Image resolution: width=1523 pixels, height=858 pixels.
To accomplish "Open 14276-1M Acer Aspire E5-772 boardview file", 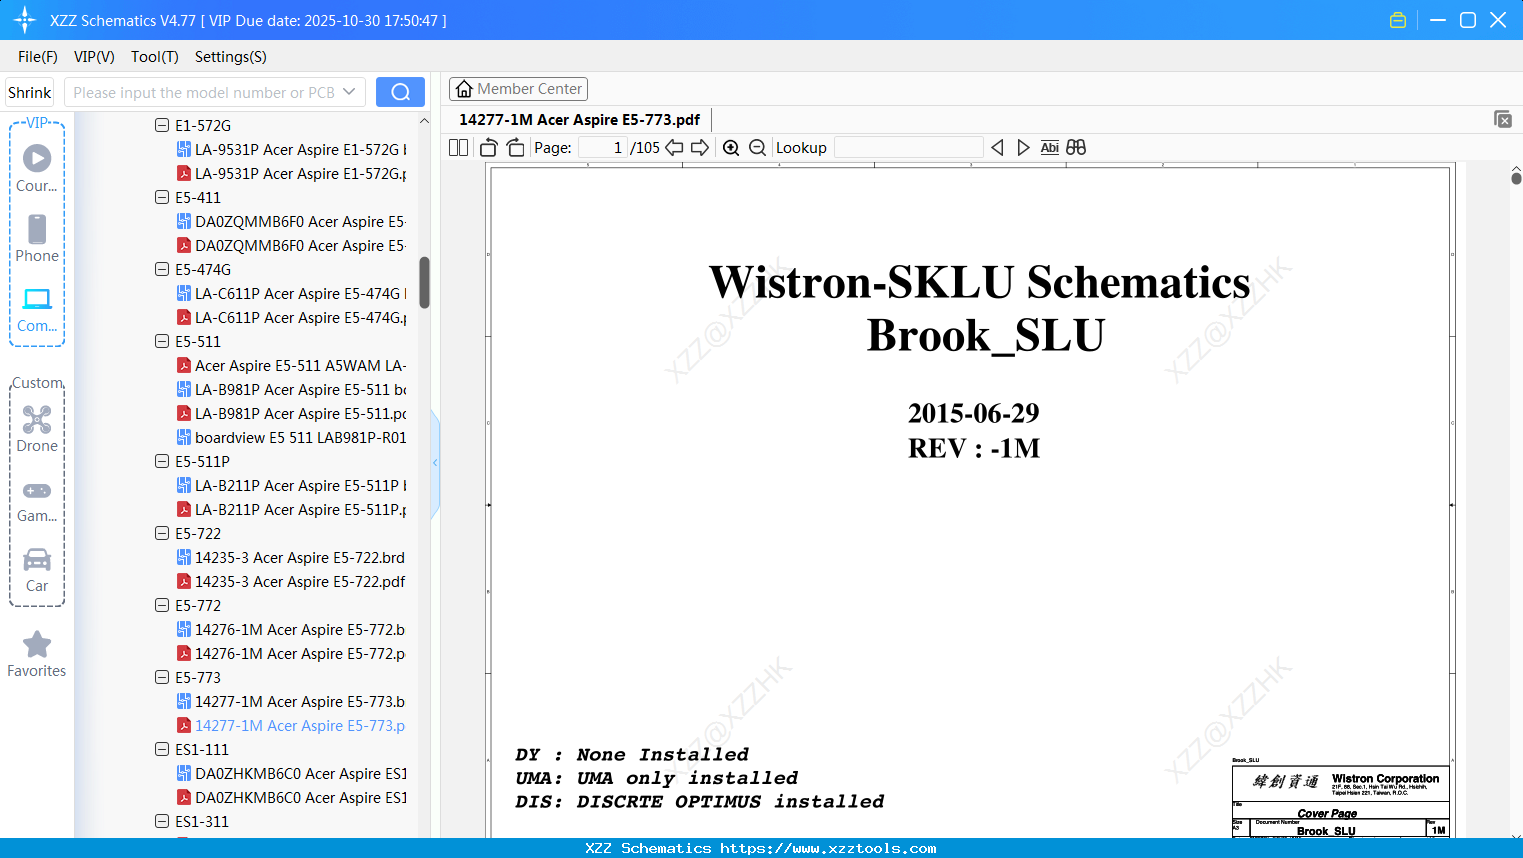I will click(x=291, y=629).
